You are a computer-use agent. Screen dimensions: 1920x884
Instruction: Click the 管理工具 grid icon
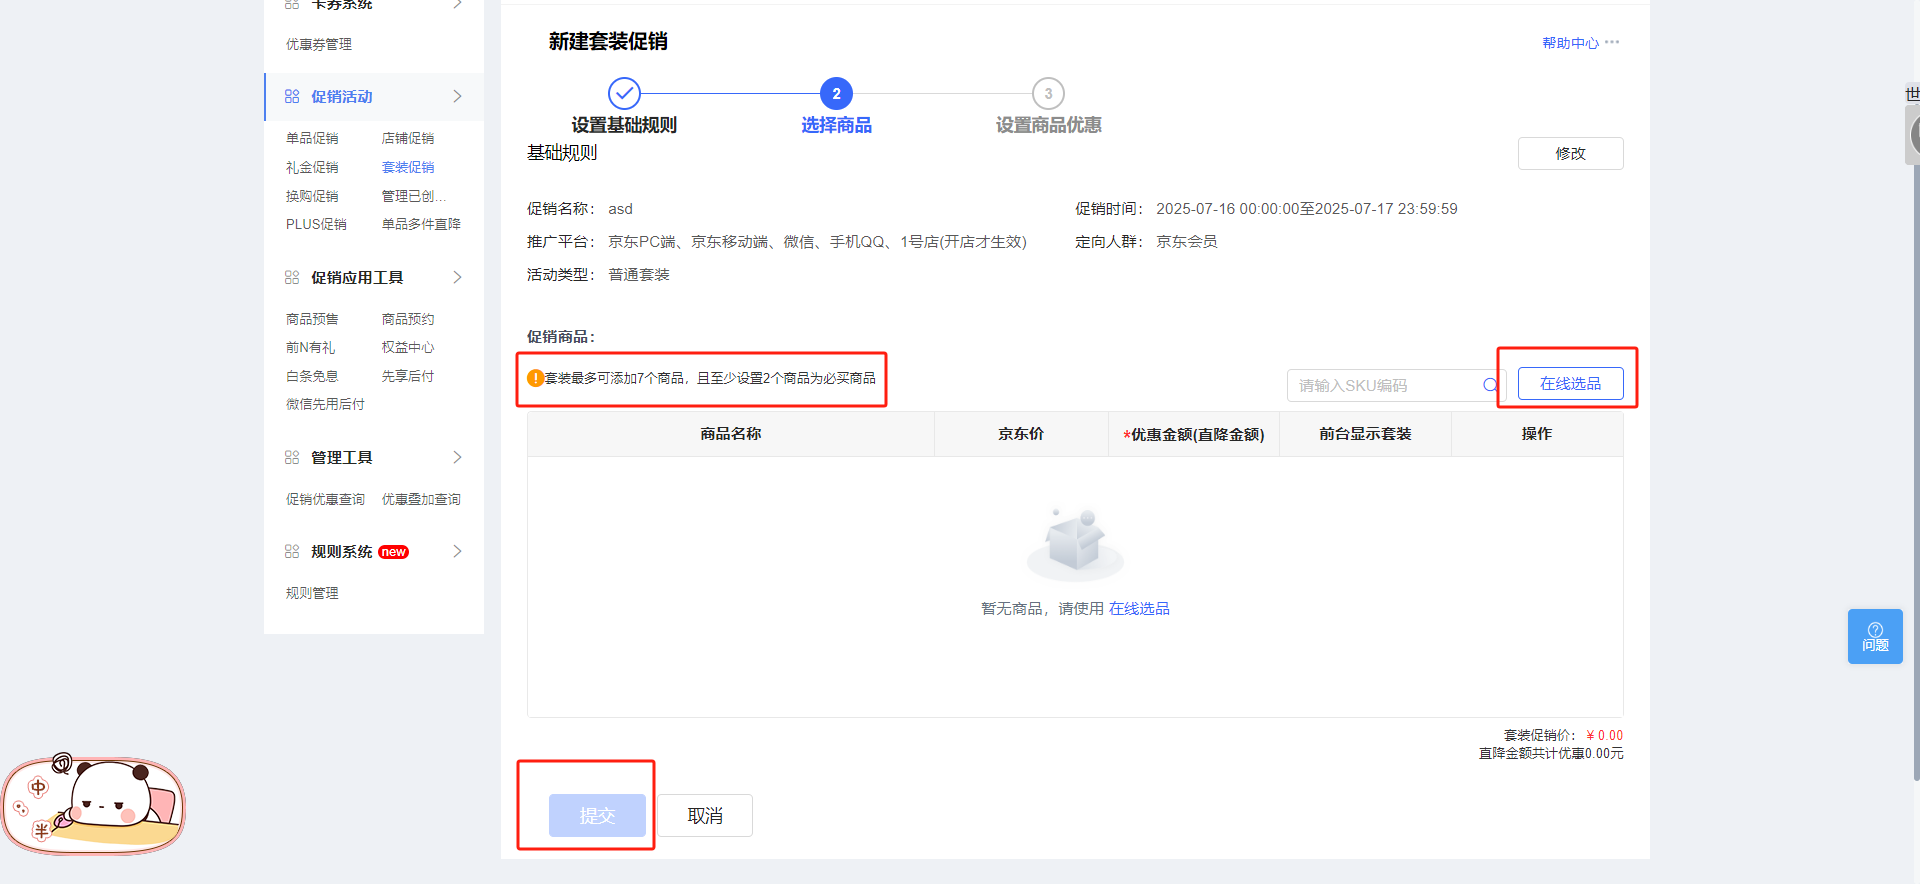click(x=292, y=457)
